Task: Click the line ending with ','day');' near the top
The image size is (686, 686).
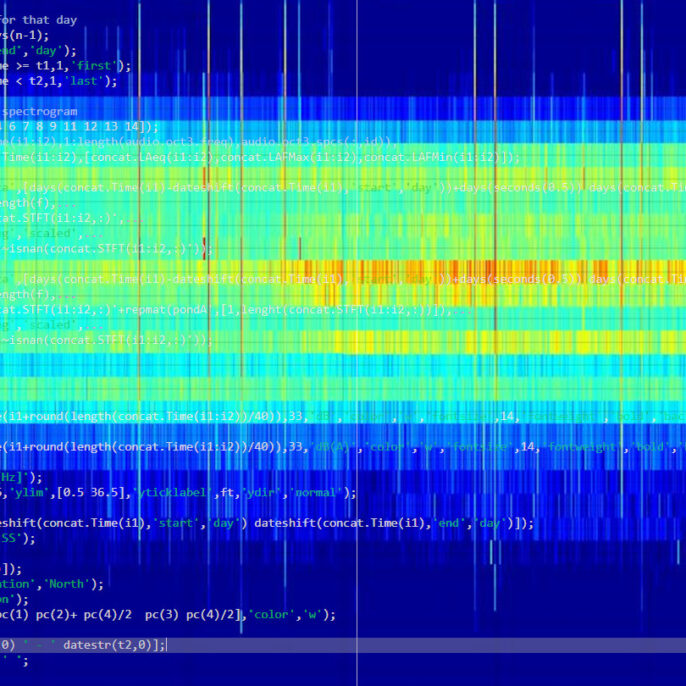Action: point(38,51)
